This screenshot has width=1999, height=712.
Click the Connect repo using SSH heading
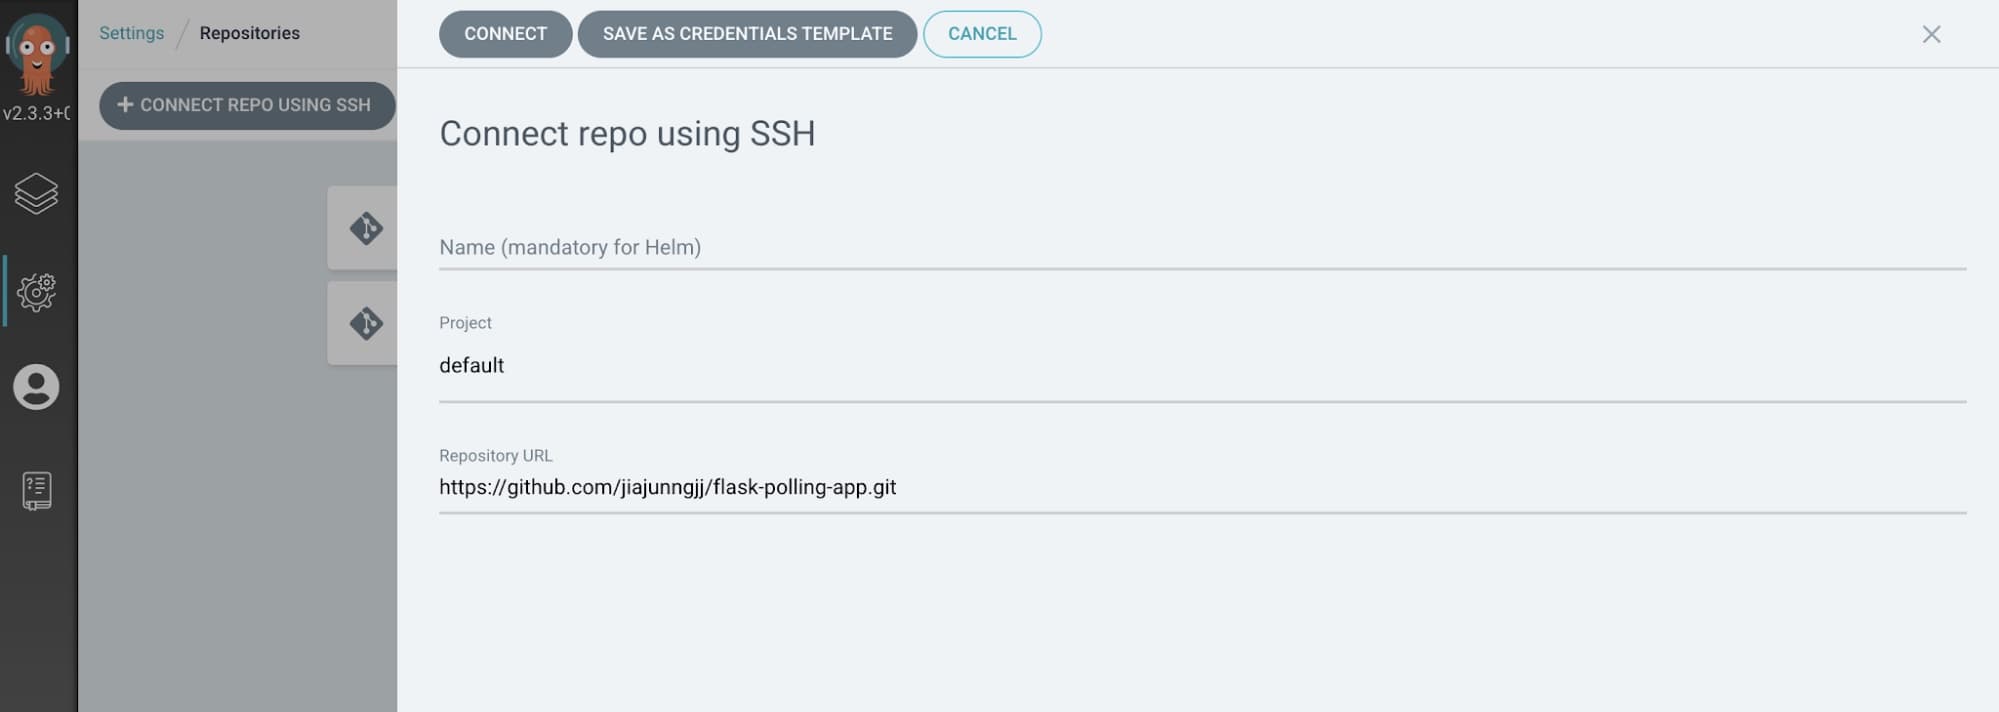(627, 133)
